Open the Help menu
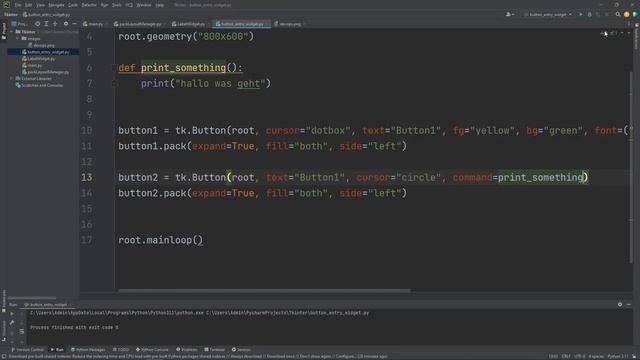 click(x=160, y=5)
